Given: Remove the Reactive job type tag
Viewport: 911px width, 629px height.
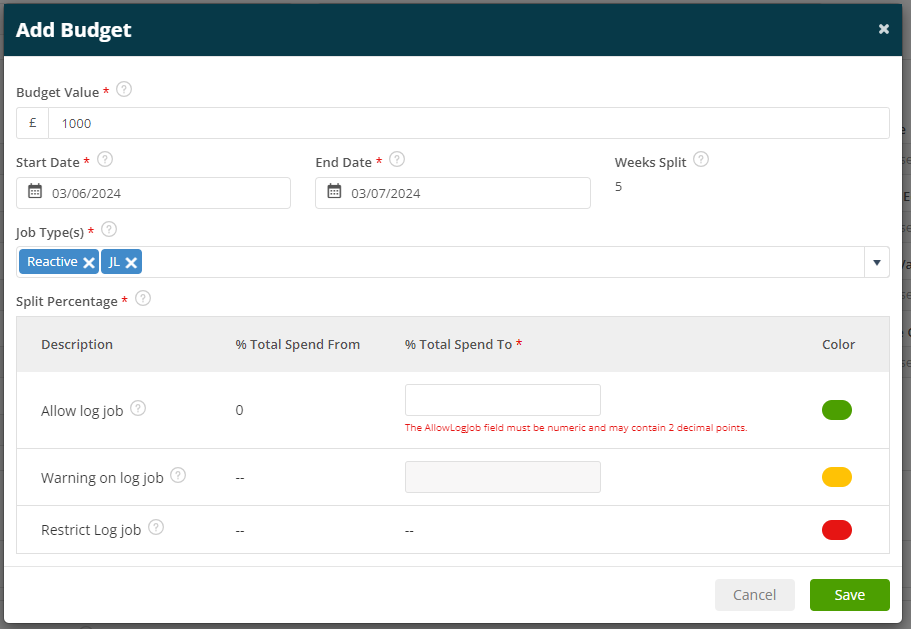Looking at the screenshot, I should (89, 263).
